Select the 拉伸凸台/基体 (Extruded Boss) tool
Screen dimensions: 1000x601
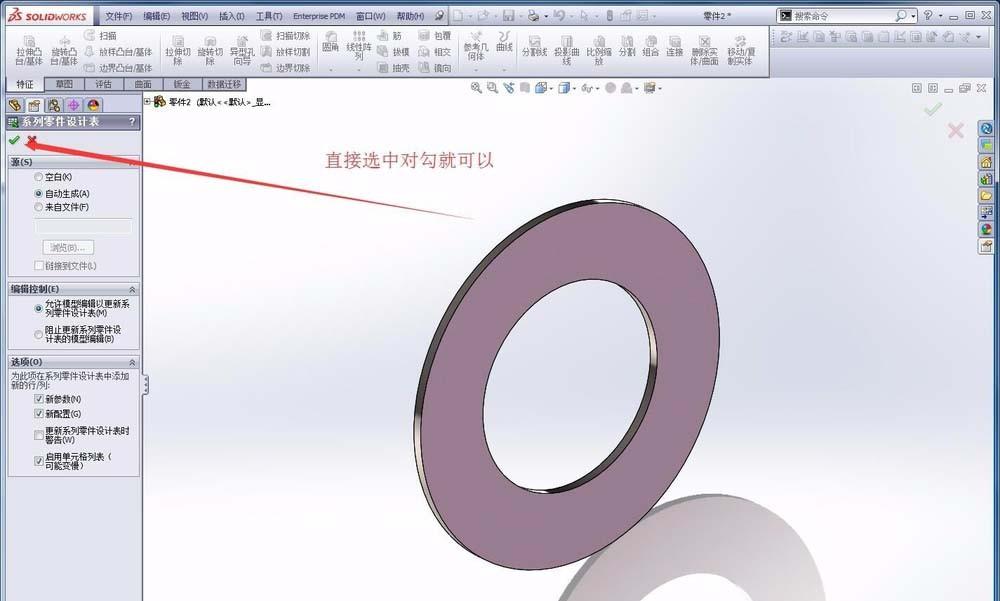[28, 50]
